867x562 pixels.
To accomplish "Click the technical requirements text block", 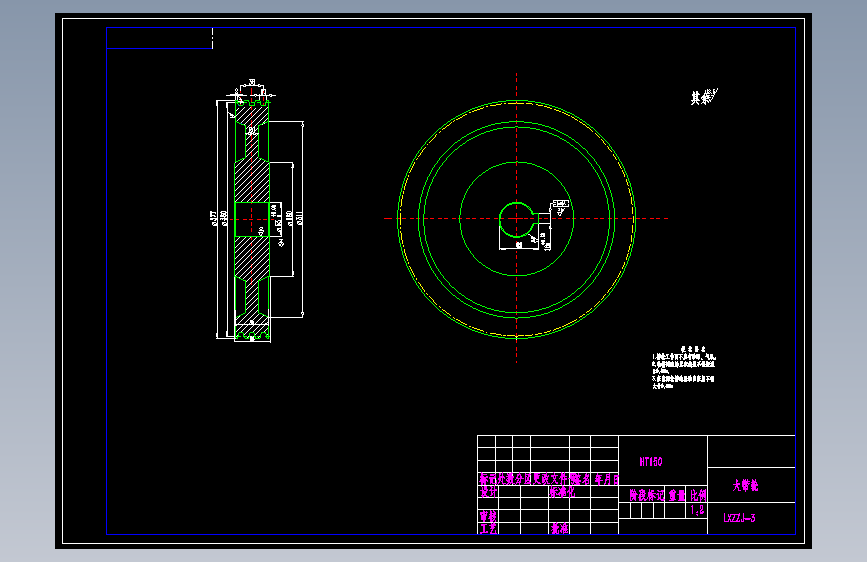I will pos(685,368).
